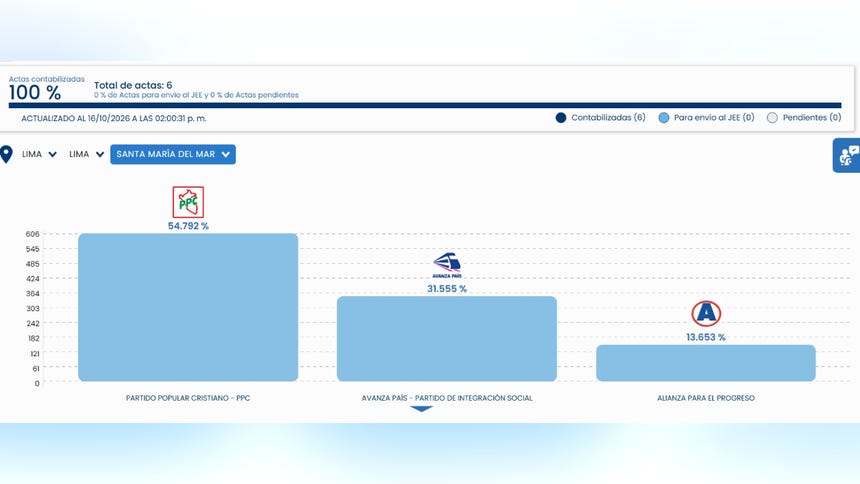
Task: Click the Pendientes (0) legend text
Action: pos(812,117)
